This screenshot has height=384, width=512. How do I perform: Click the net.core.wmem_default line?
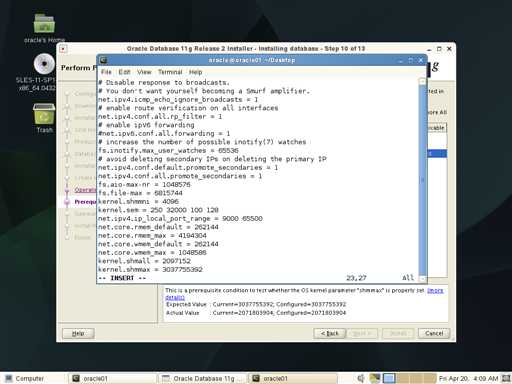click(x=158, y=244)
